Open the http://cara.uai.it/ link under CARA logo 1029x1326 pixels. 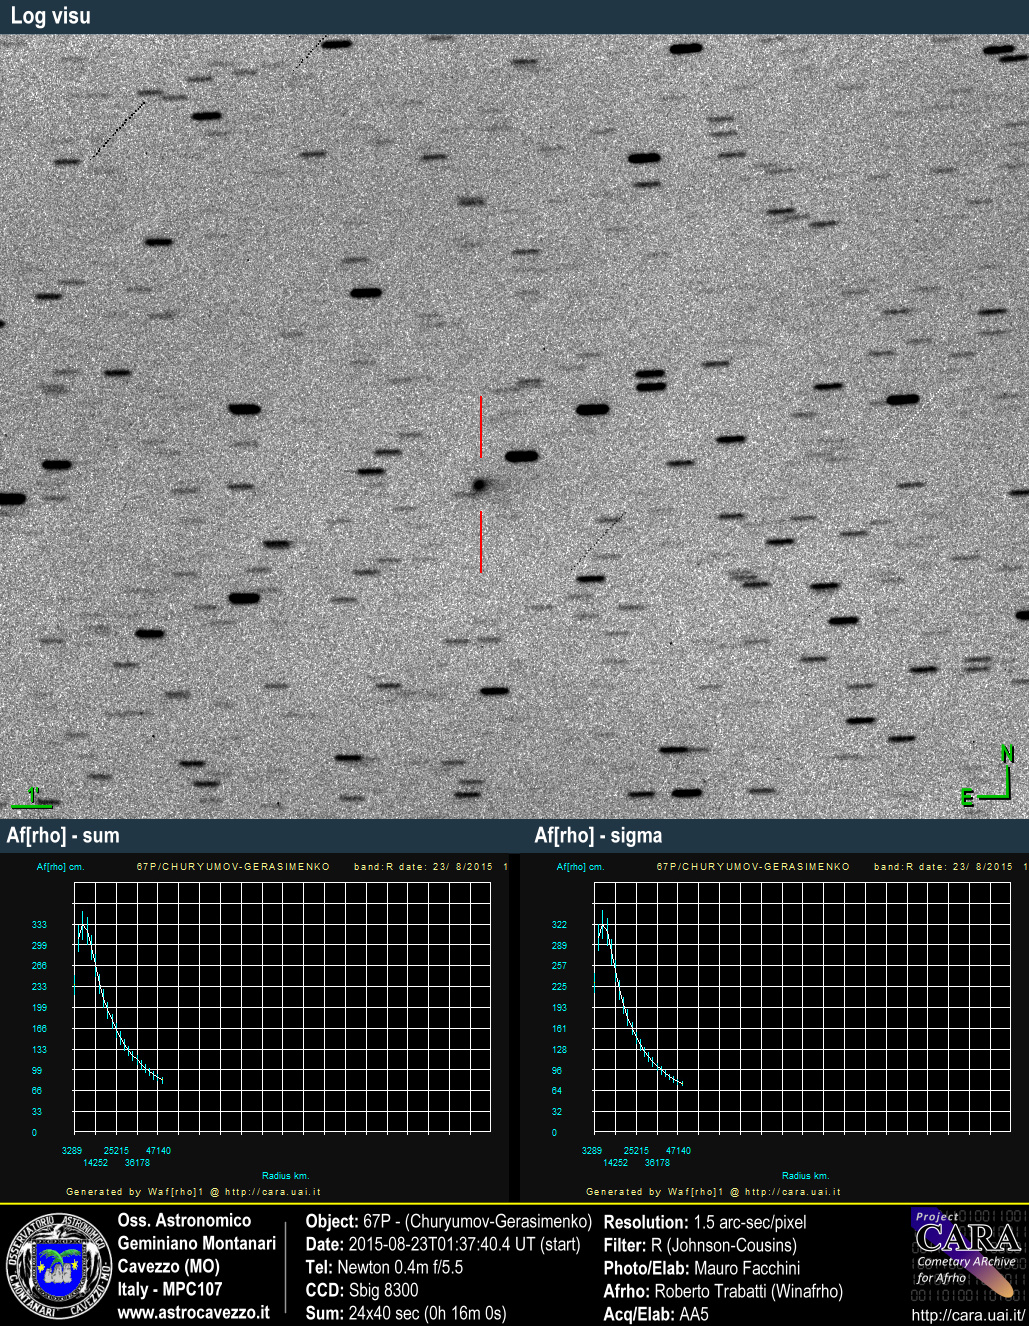967,1315
